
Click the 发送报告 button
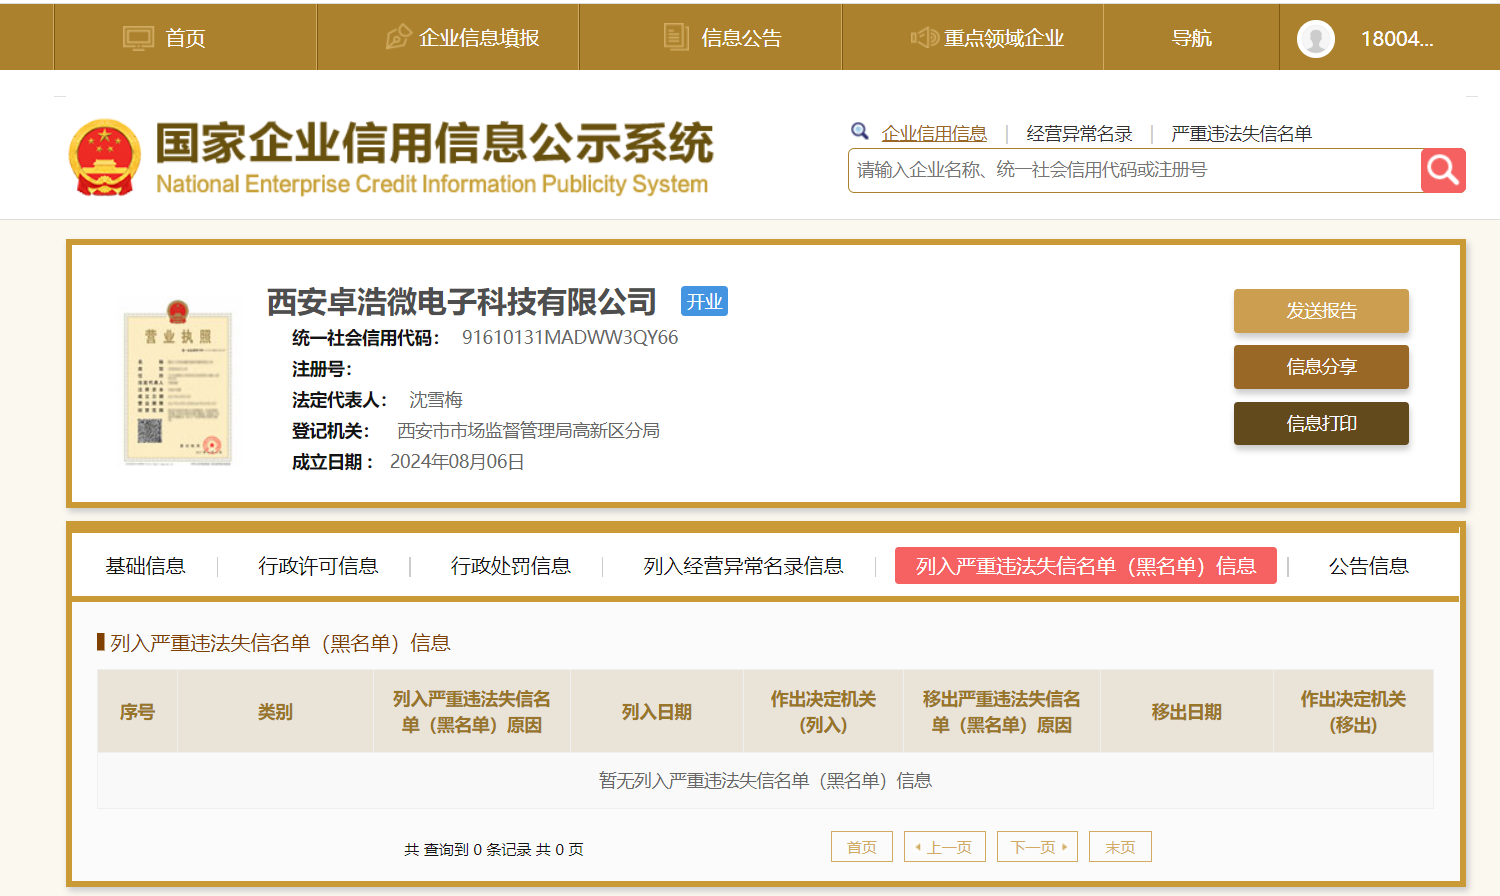pos(1321,311)
